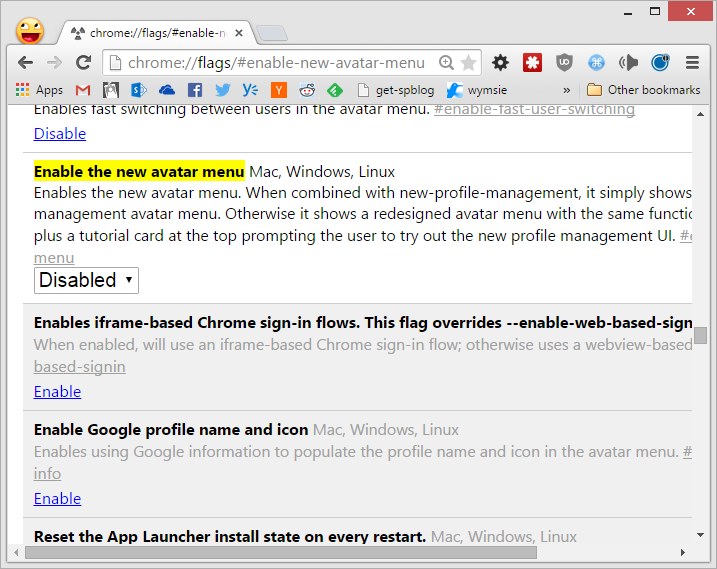717x569 pixels.
Task: Click the scroll down arrow
Action: (x=700, y=535)
